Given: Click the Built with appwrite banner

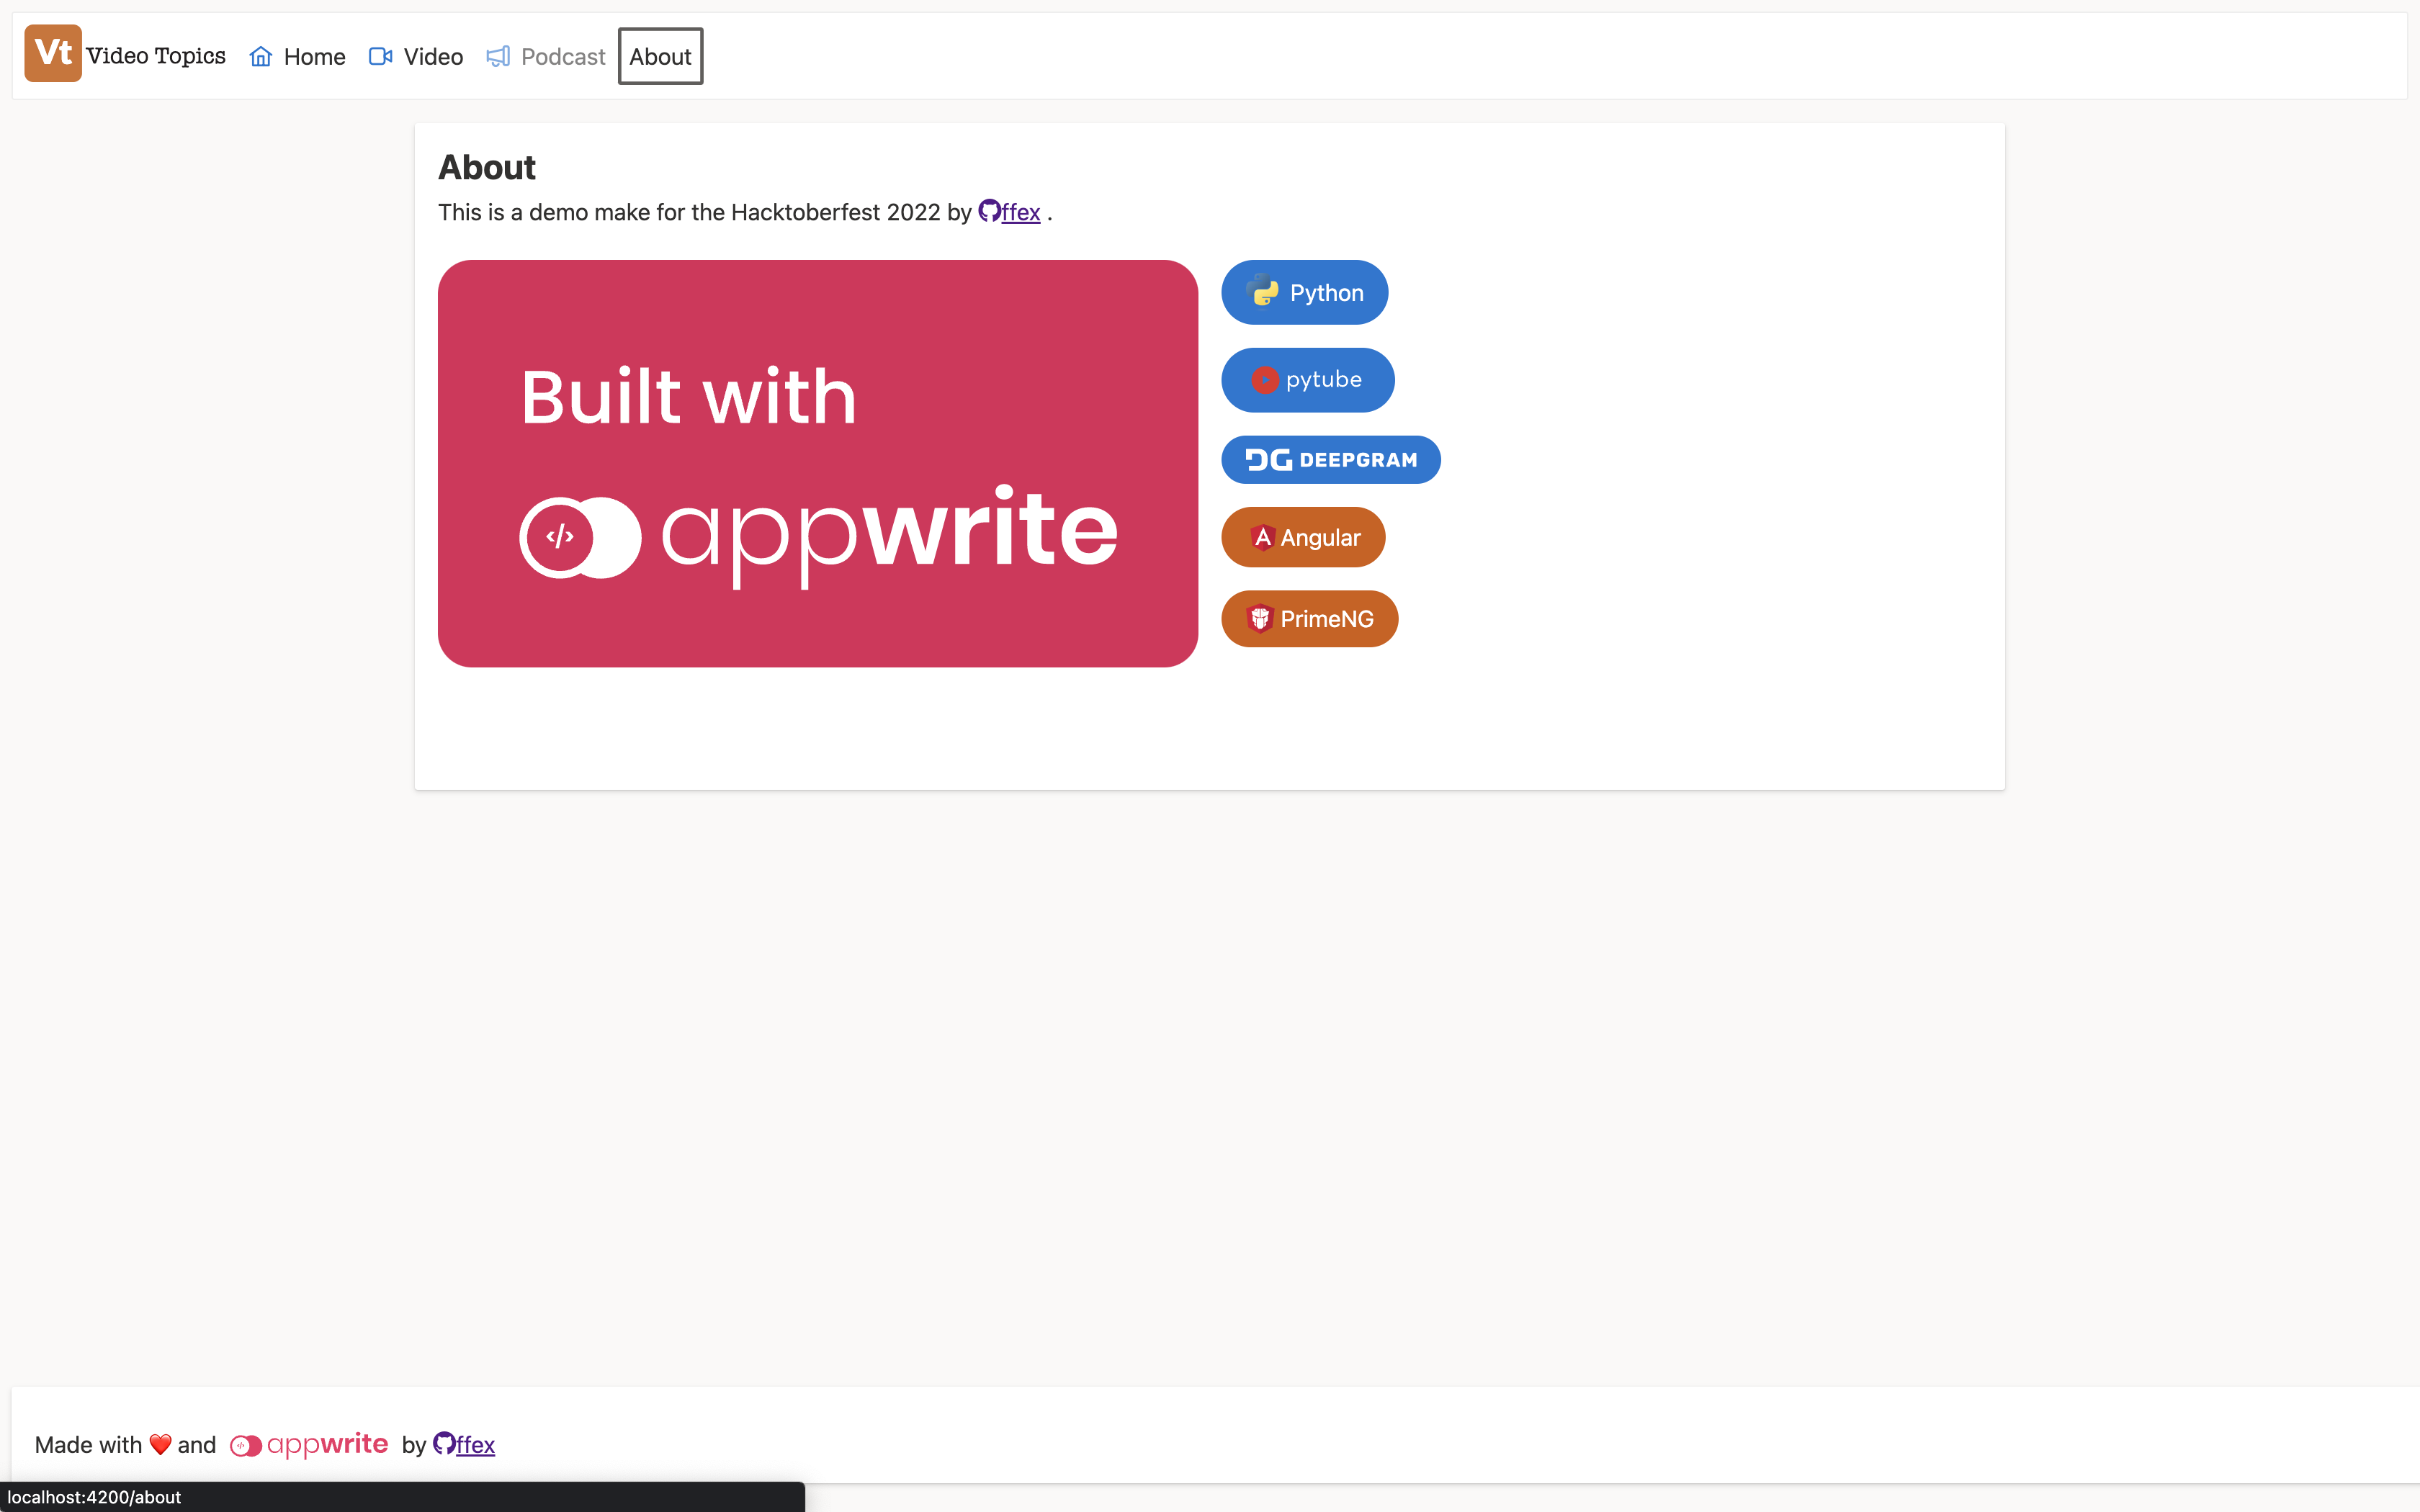Looking at the screenshot, I should [817, 464].
